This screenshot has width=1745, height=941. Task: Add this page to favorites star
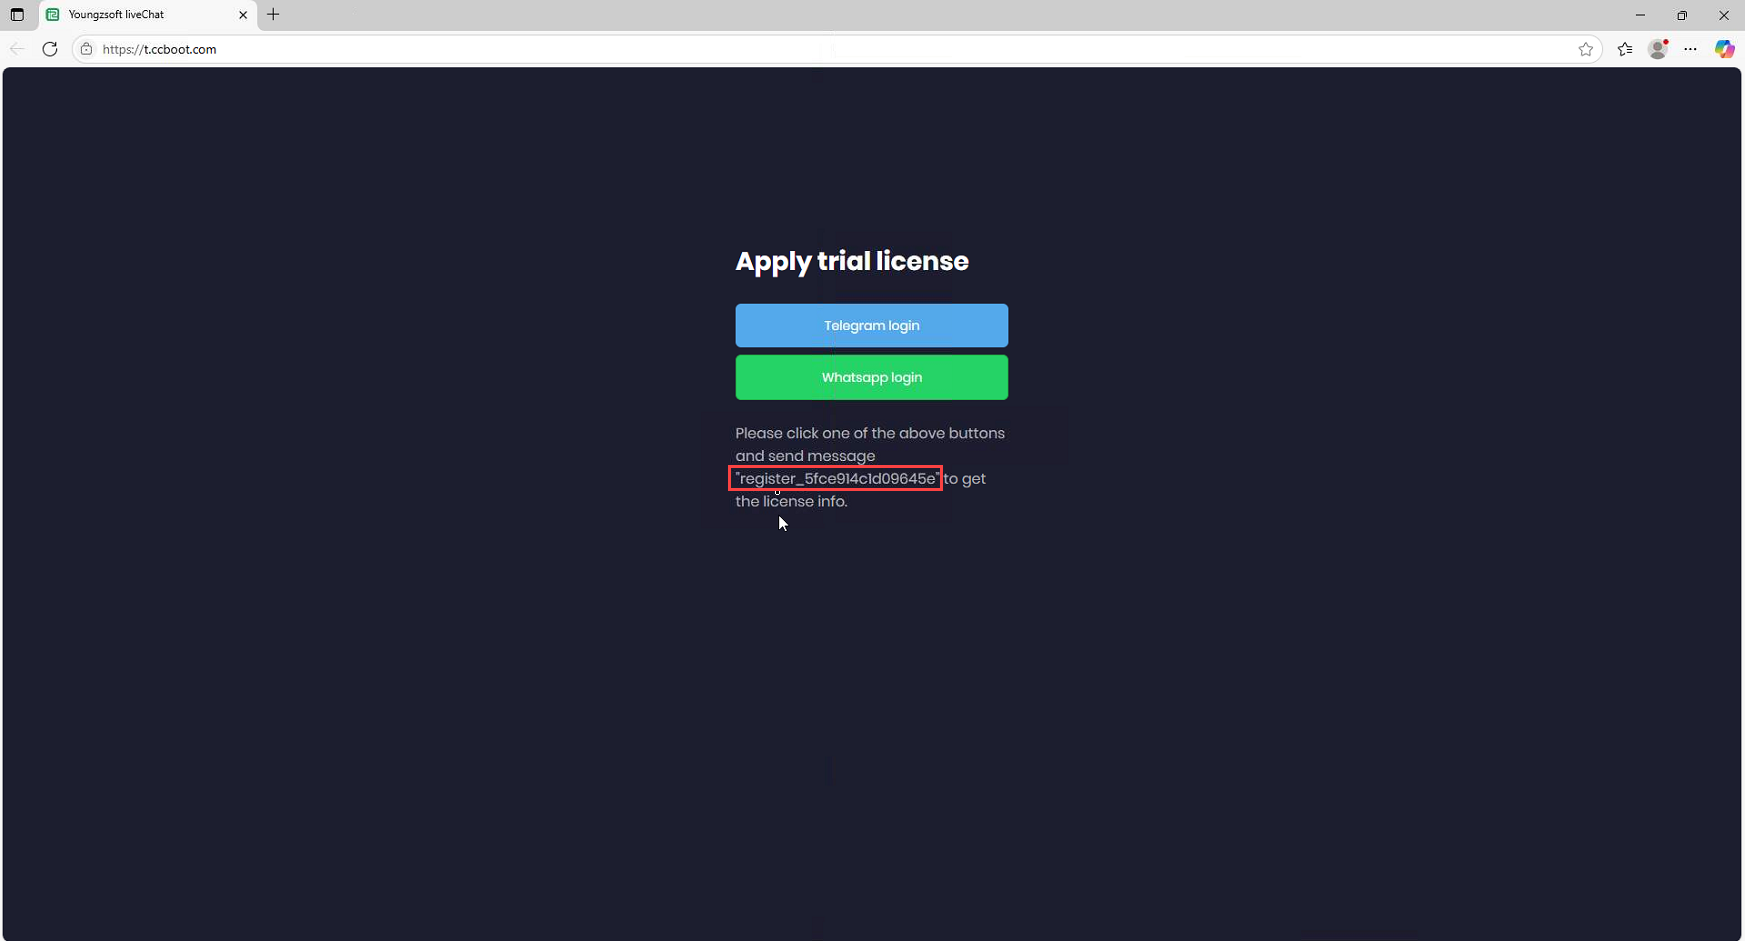pos(1585,49)
